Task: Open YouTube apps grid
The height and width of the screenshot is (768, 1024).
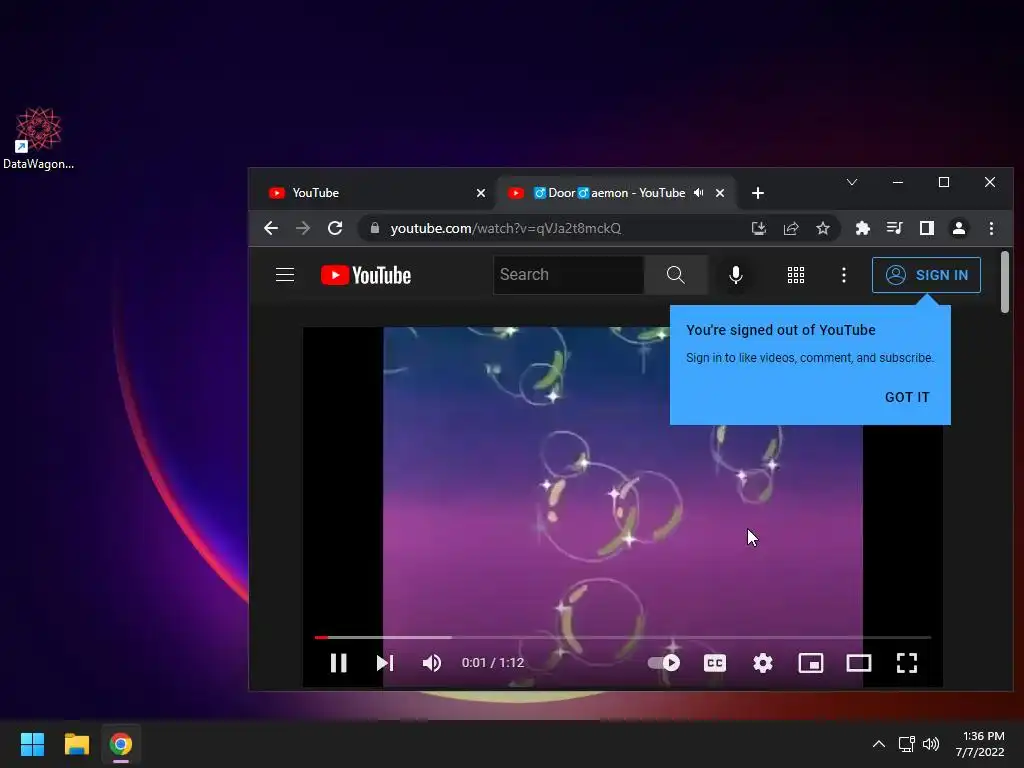Action: 795,275
